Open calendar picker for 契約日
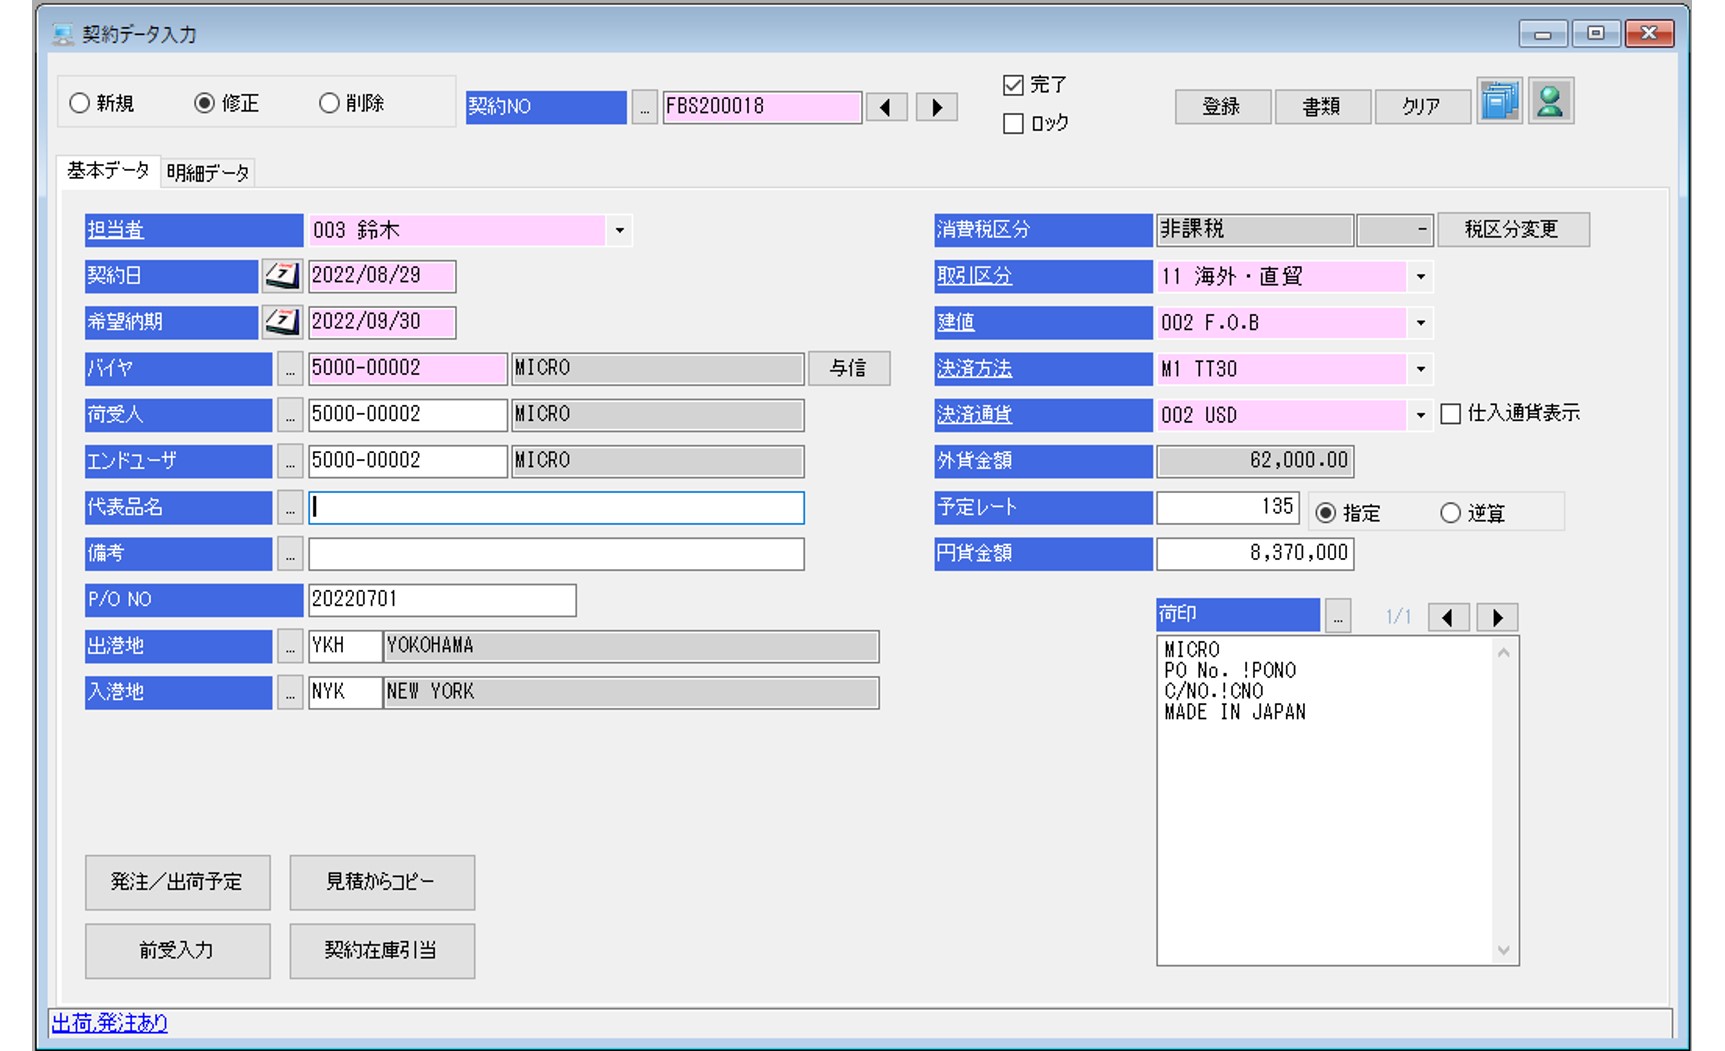1725x1051 pixels. [x=282, y=275]
